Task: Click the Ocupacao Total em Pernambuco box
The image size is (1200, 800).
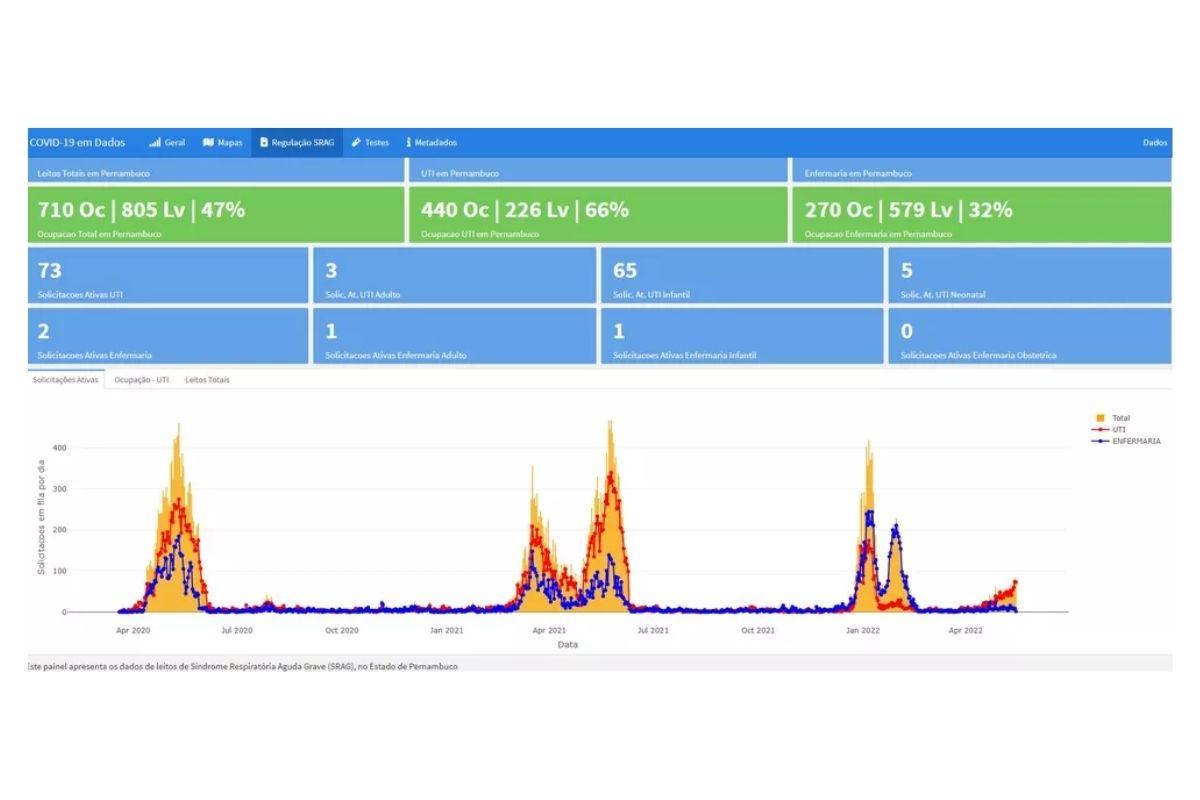Action: [215, 215]
